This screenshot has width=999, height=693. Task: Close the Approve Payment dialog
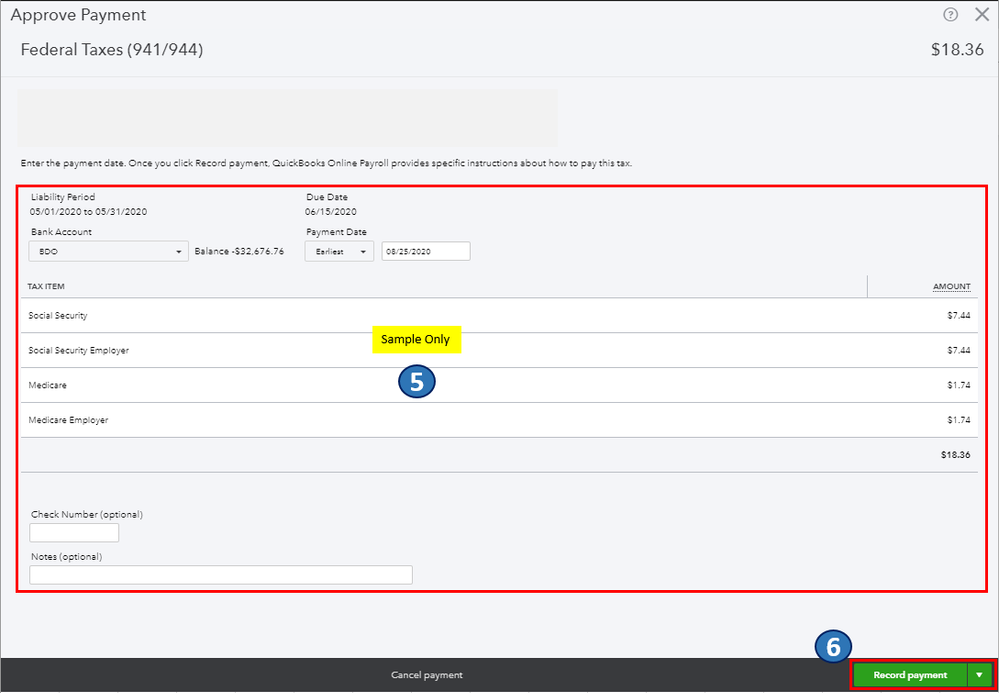pyautogui.click(x=982, y=15)
